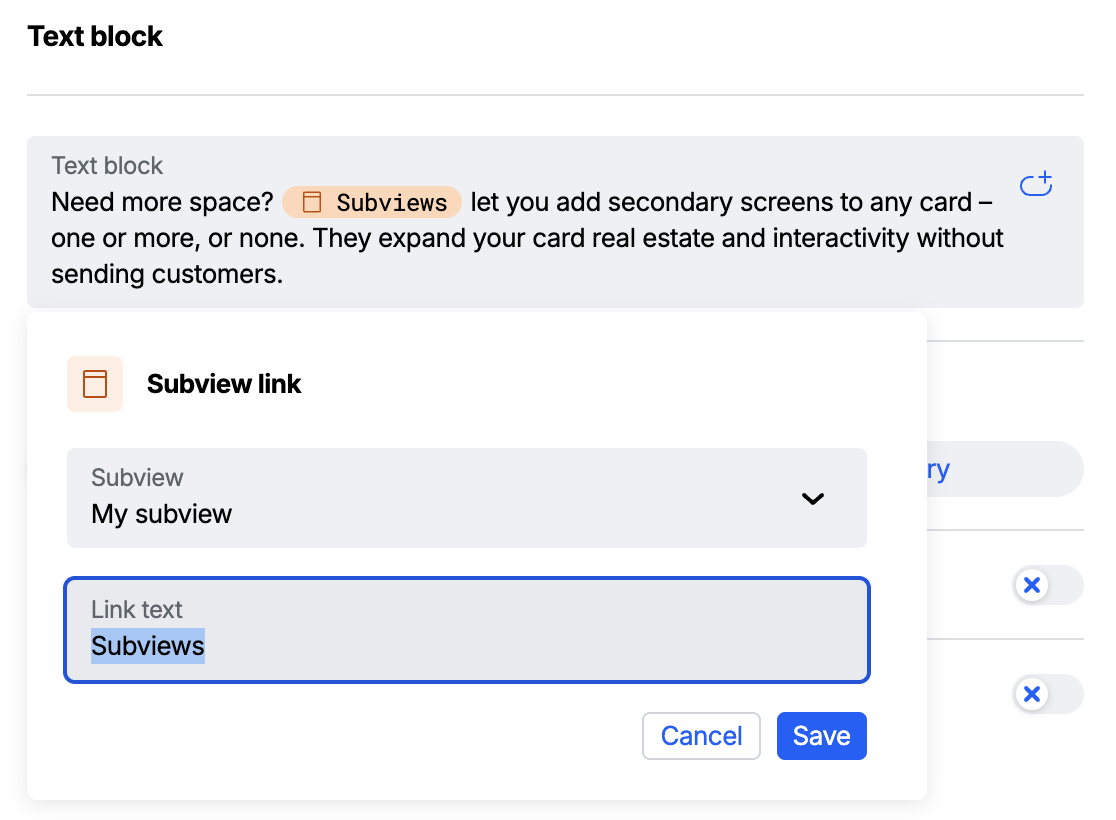The image size is (1116, 820).
Task: Focus the Link text input field
Action: click(467, 630)
